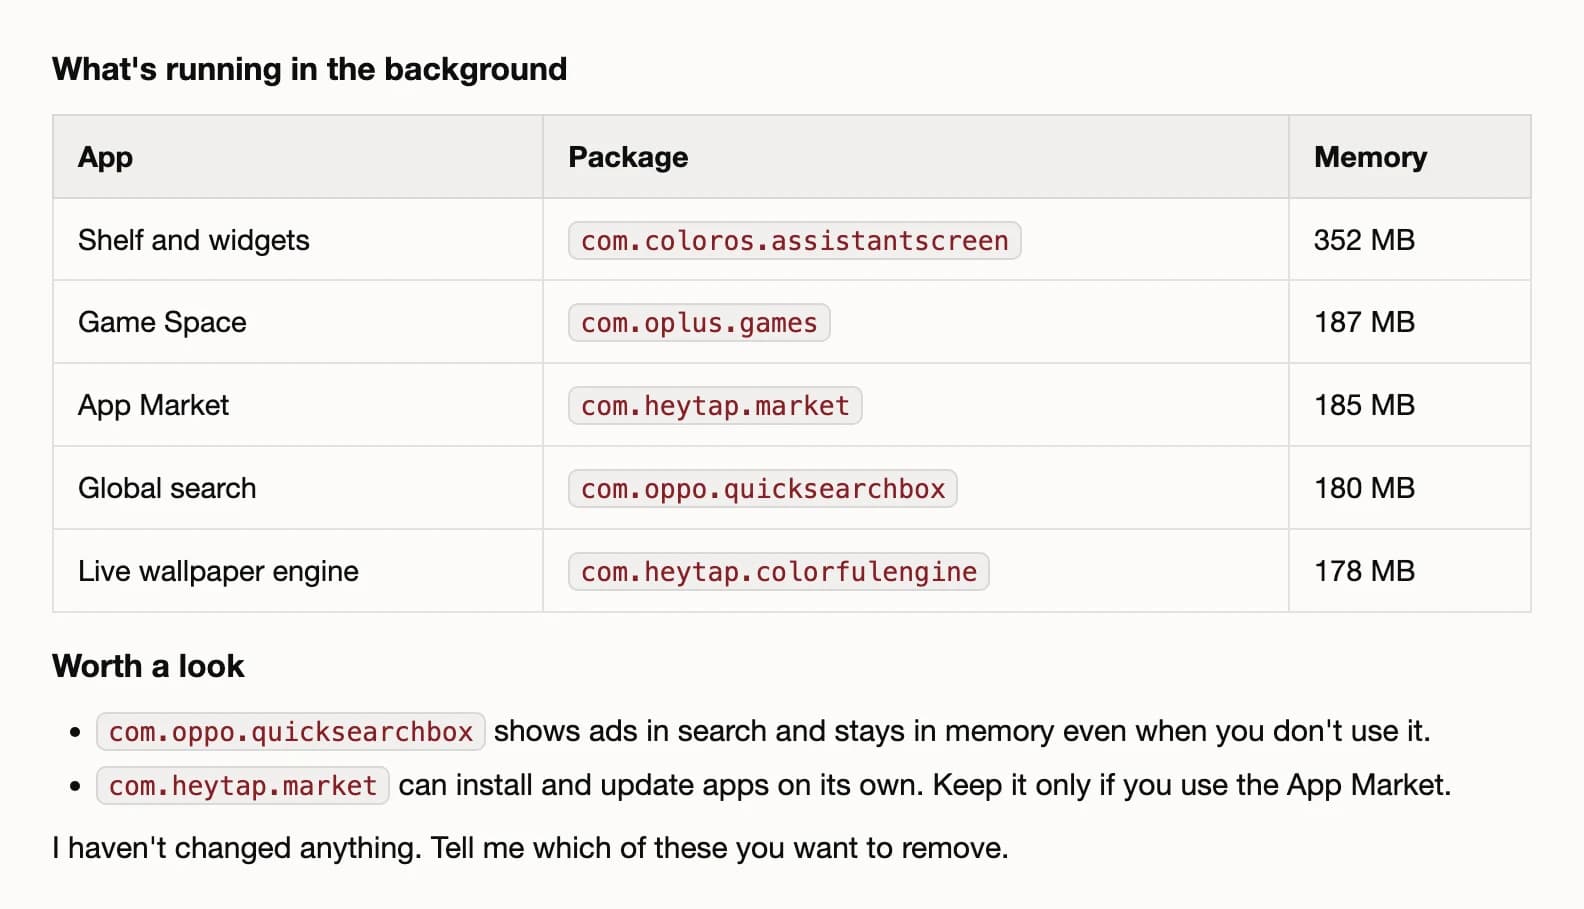Click the 'shows ads in search' sentence
Image resolution: width=1584 pixels, height=909 pixels.
962,731
